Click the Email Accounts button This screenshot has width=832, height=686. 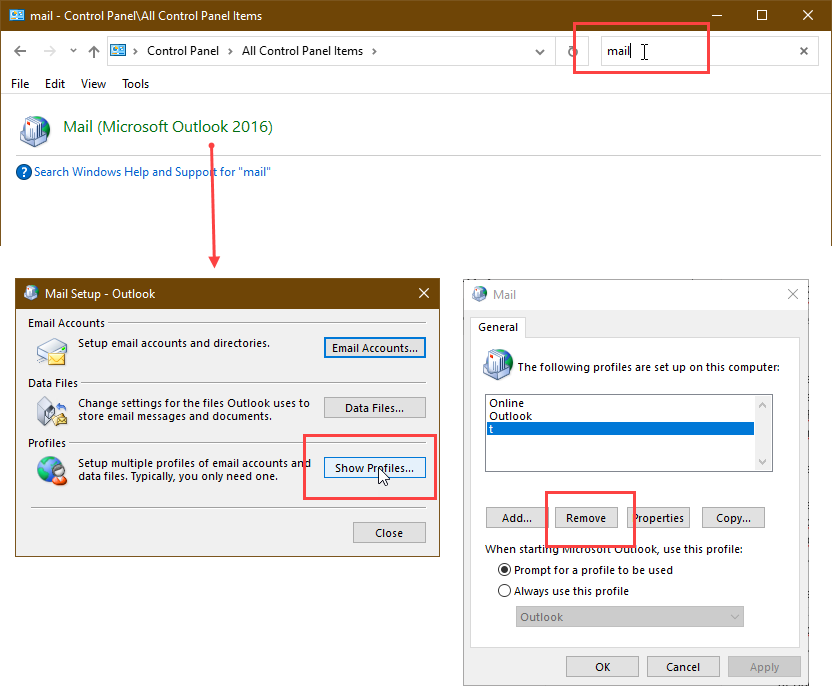coord(375,348)
